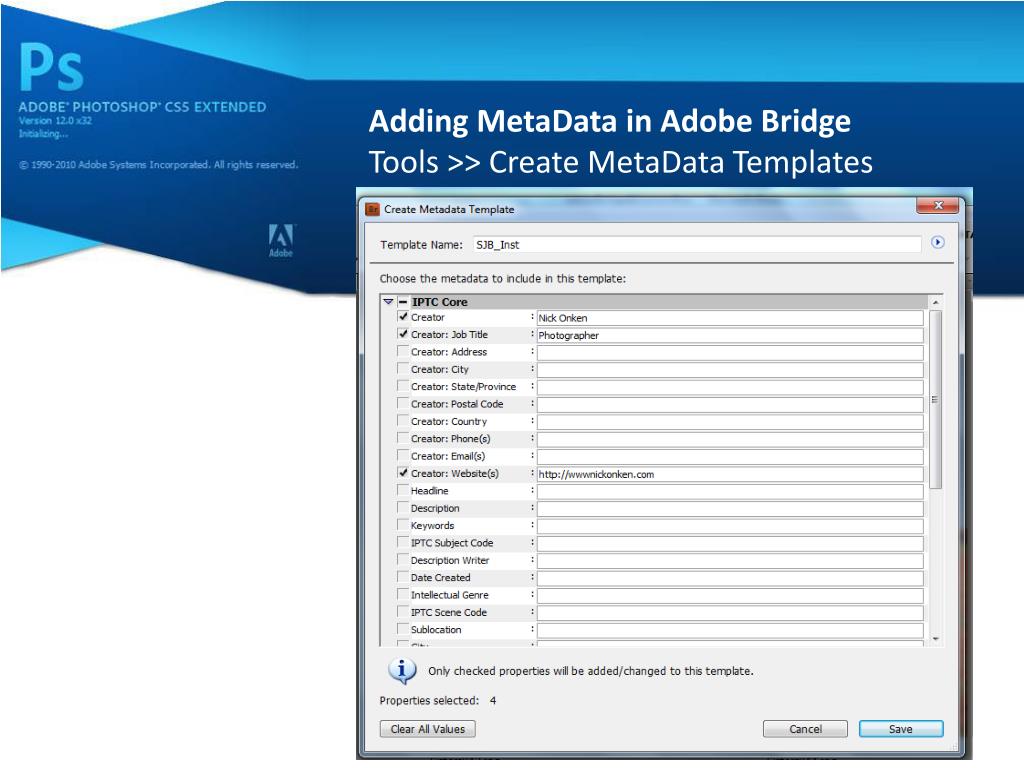Click the Creator: Phone(s) label

point(451,439)
